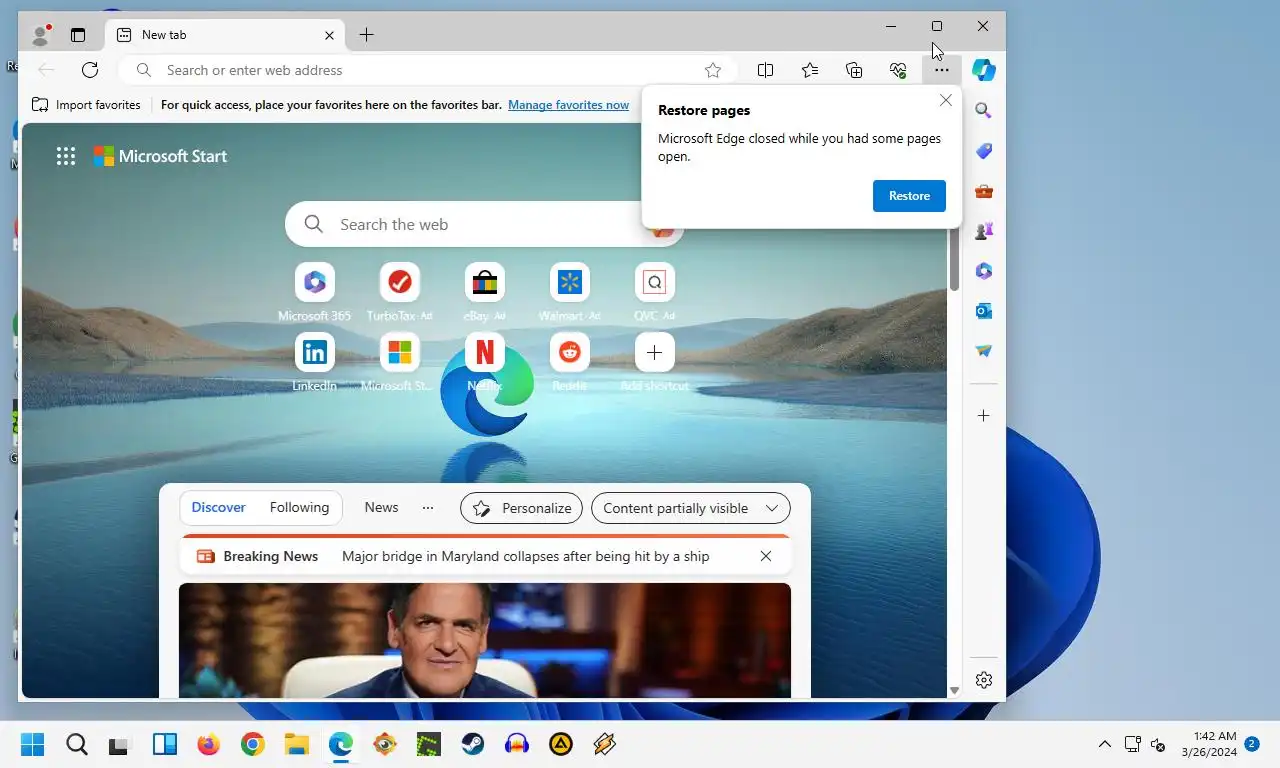This screenshot has height=768, width=1280.
Task: Open Settings and more ellipsis menu
Action: pos(942,70)
